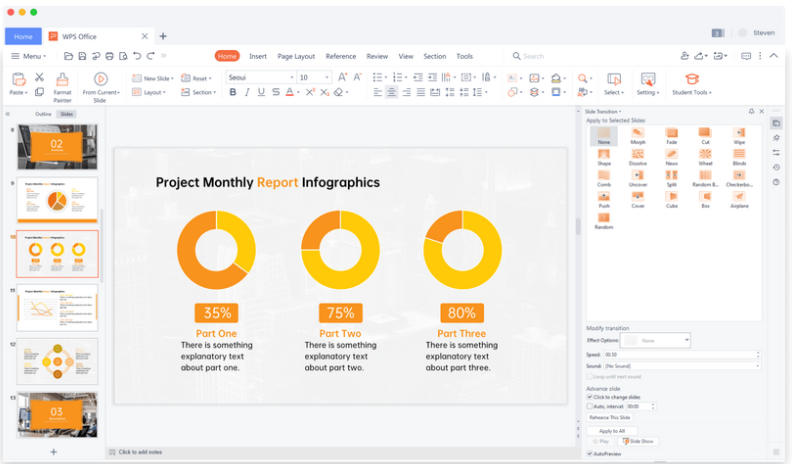
Task: Open the Seoul font name dropdown
Action: point(292,77)
